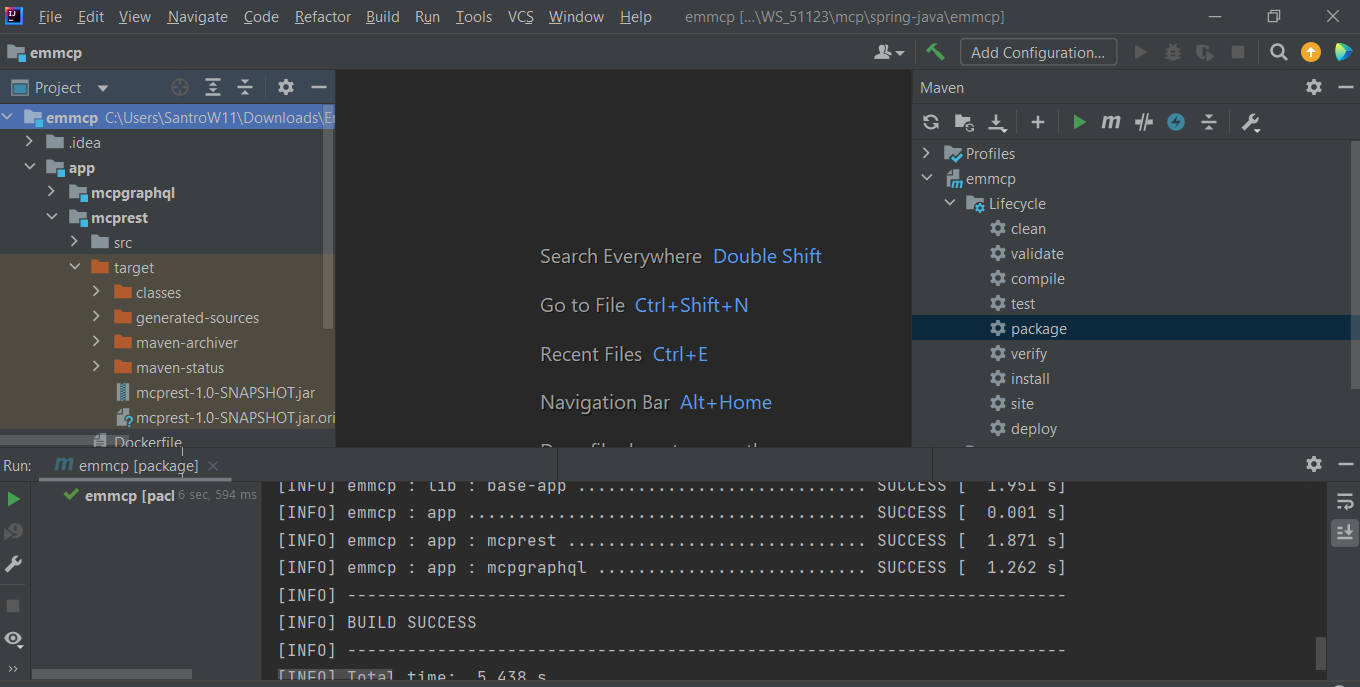Locate the opened file with the Project target icon
Screen dimensions: 1360x687
[x=180, y=87]
